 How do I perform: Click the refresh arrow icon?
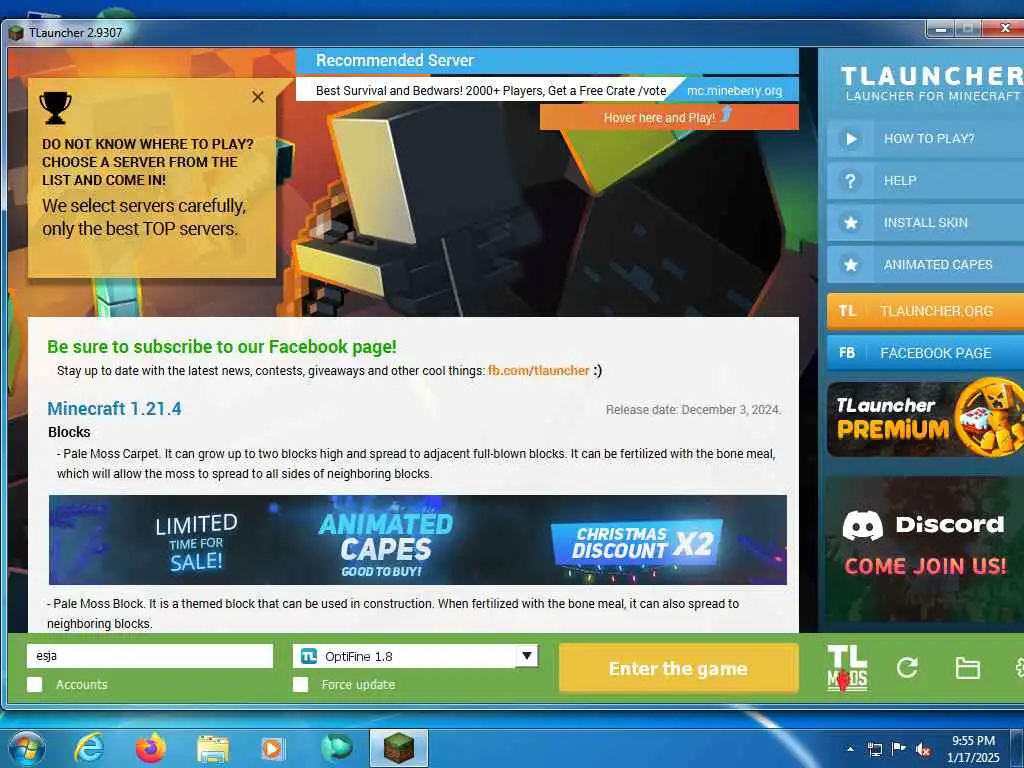pyautogui.click(x=907, y=667)
